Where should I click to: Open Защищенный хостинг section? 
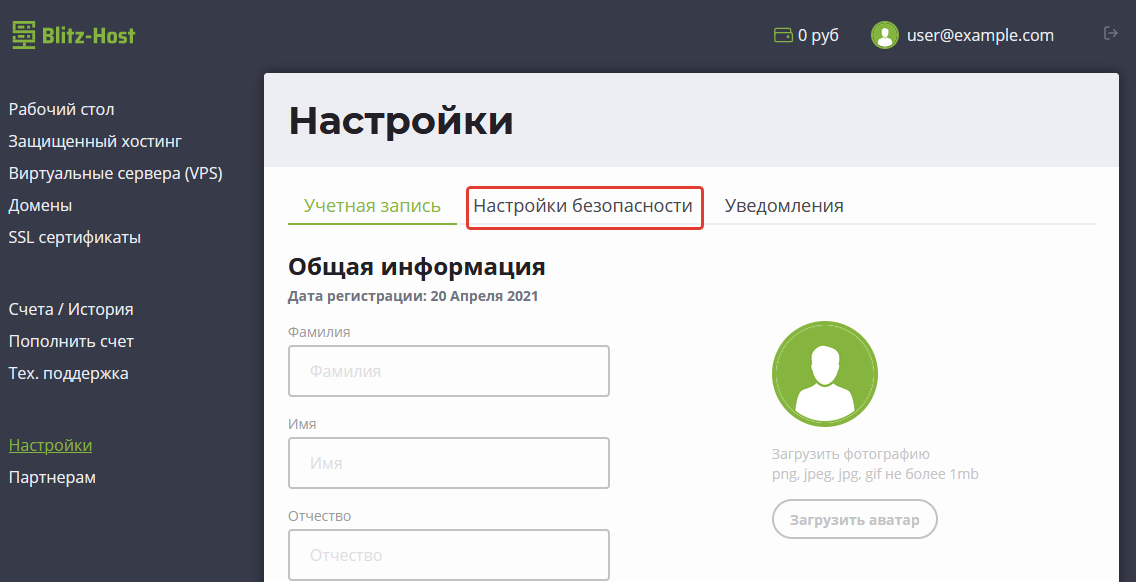[x=95, y=141]
